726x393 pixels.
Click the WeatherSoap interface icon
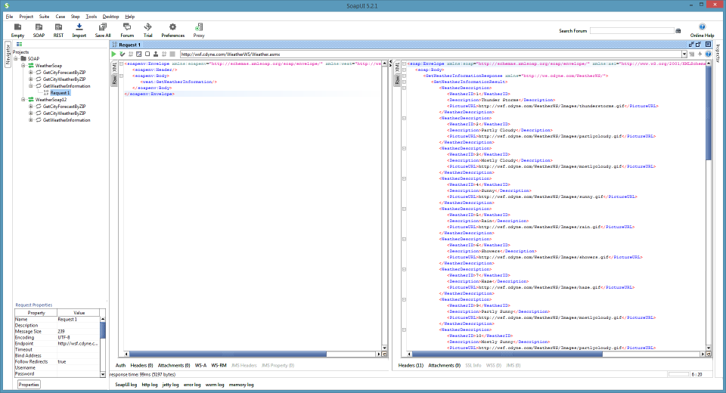31,66
